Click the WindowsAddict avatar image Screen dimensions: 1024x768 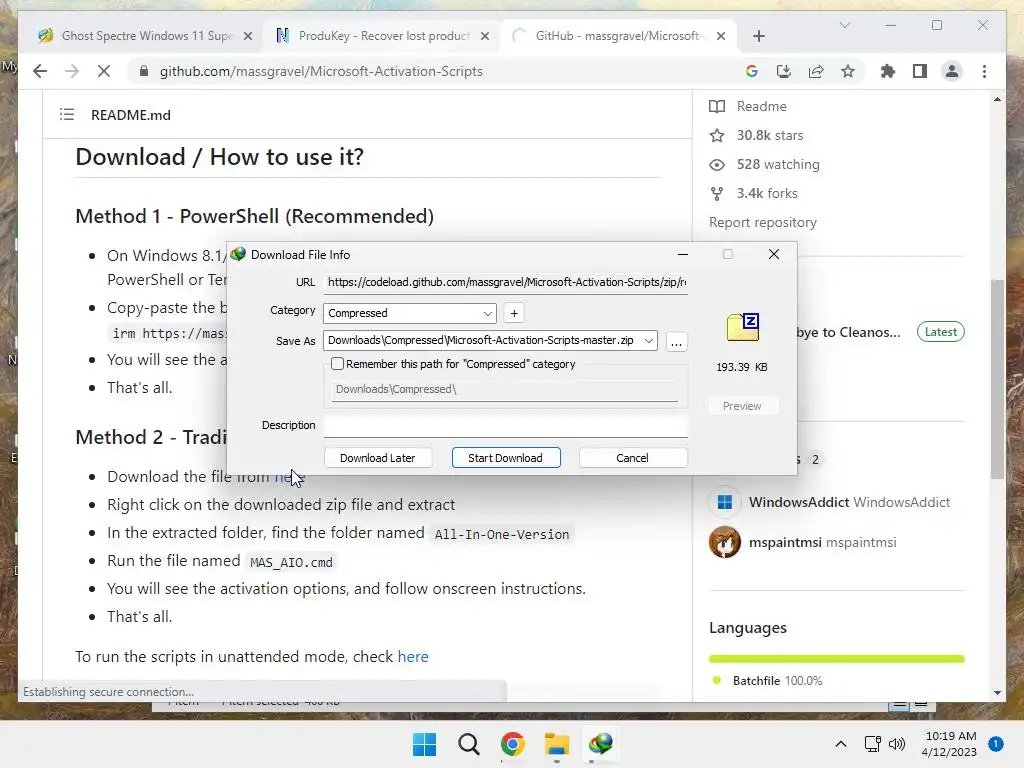point(725,502)
